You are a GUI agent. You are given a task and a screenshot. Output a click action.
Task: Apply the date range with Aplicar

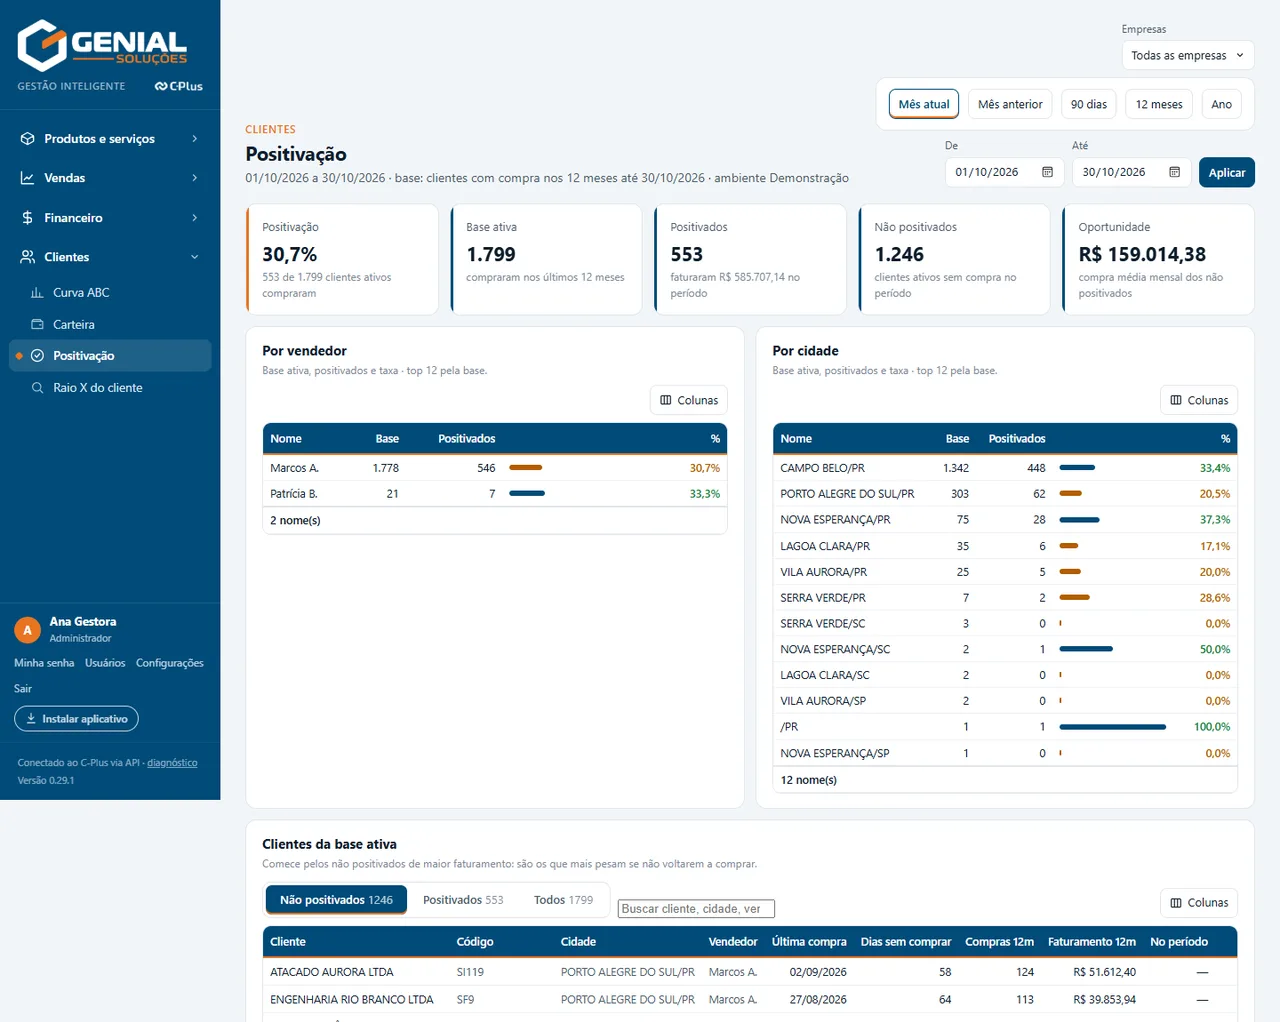click(x=1227, y=172)
